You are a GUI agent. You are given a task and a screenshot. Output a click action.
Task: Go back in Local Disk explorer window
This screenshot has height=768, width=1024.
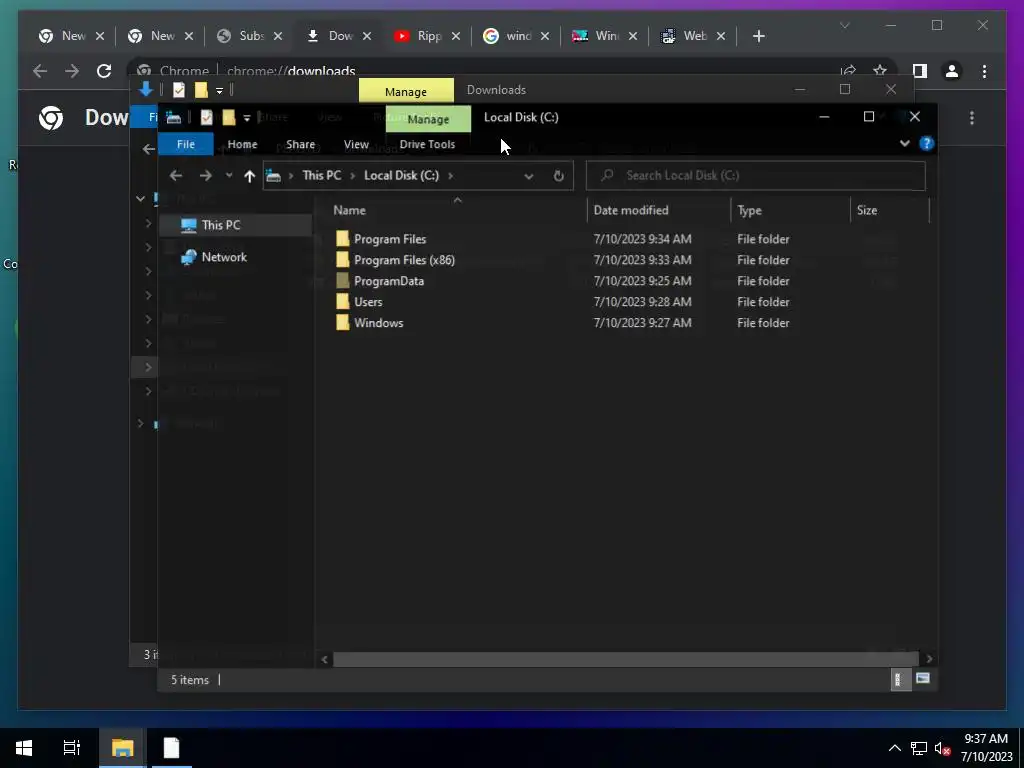[176, 176]
